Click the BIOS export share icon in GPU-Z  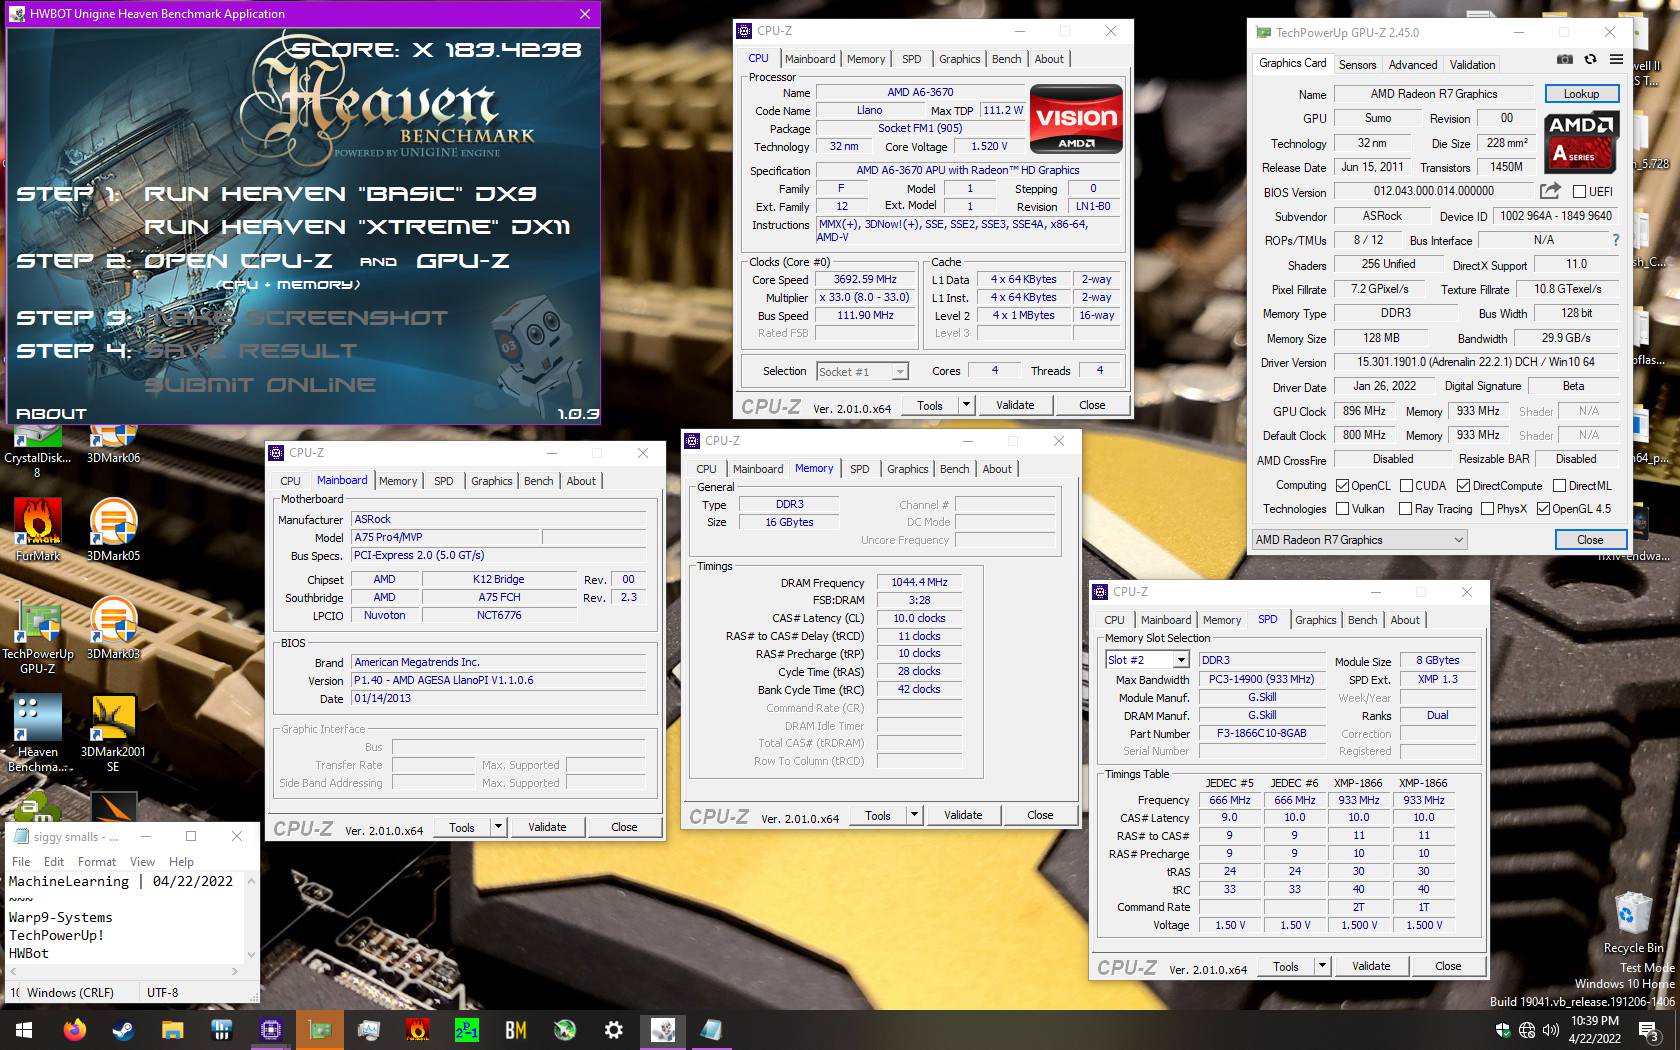(x=1550, y=191)
